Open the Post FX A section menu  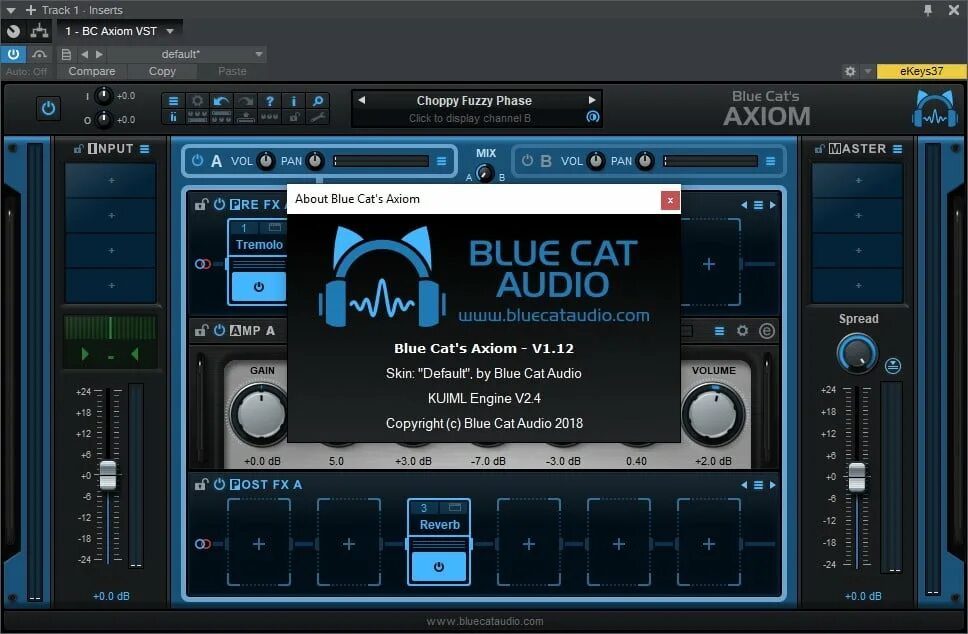(758, 485)
